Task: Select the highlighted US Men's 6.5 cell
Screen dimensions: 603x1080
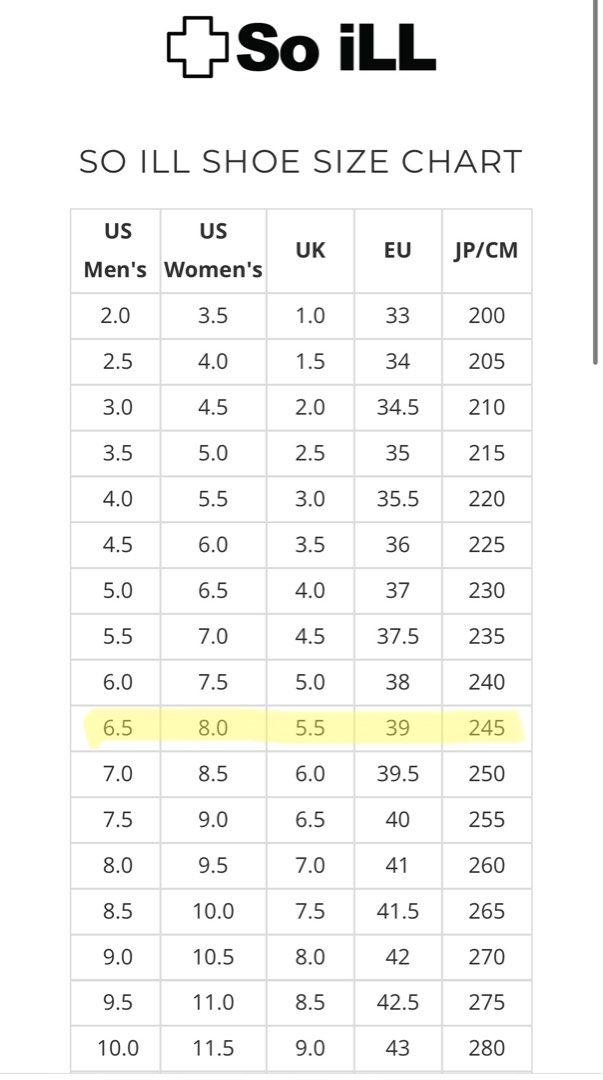Action: 117,728
